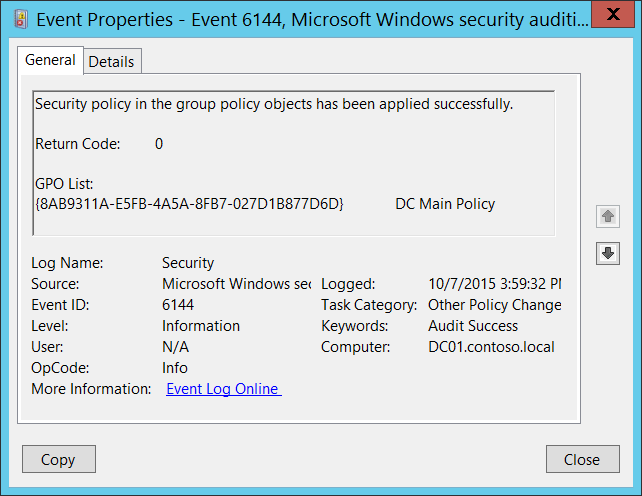Screen dimensions: 642x496
Task: Click the Level value 'Information'
Action: [x=201, y=326]
